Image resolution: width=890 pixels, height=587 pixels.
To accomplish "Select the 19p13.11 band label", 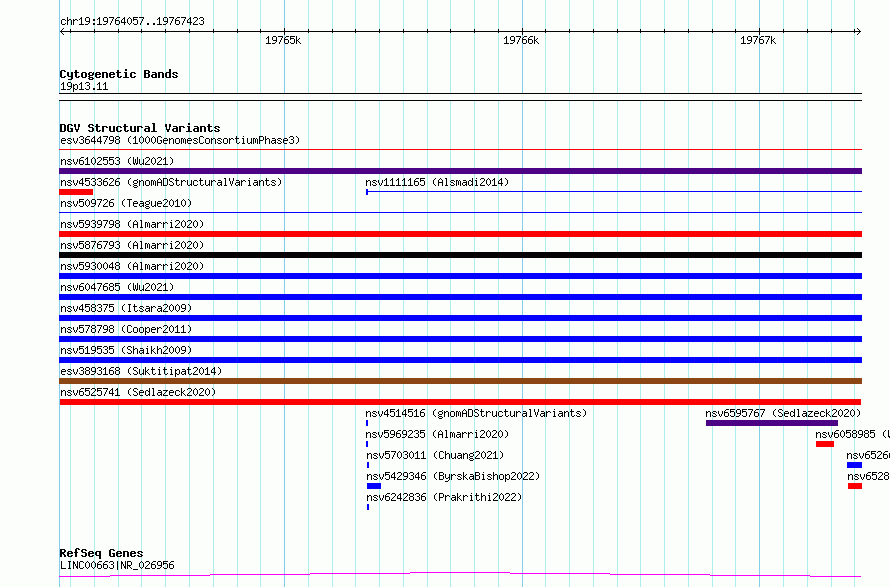I will click(x=84, y=86).
